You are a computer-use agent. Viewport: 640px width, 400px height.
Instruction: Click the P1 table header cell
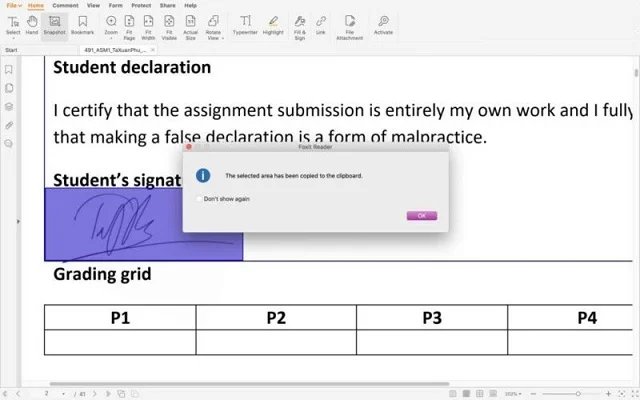(120, 317)
